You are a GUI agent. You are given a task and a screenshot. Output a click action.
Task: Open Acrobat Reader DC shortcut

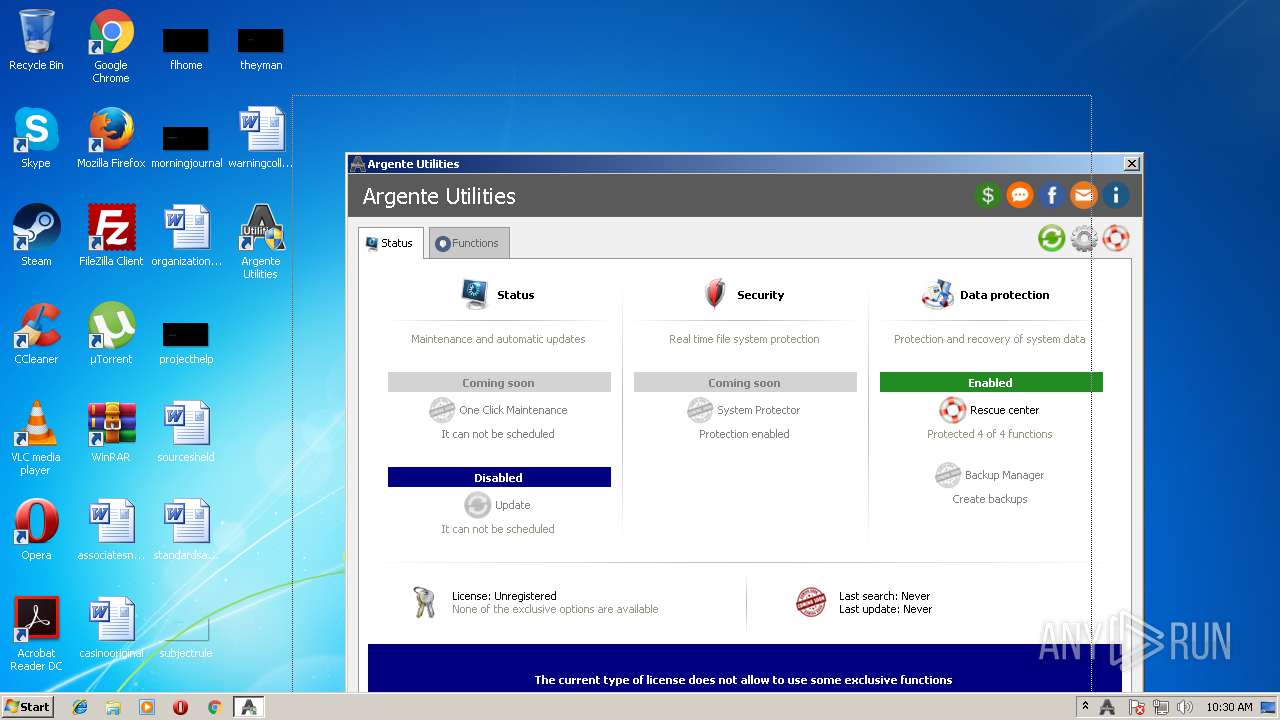point(36,634)
